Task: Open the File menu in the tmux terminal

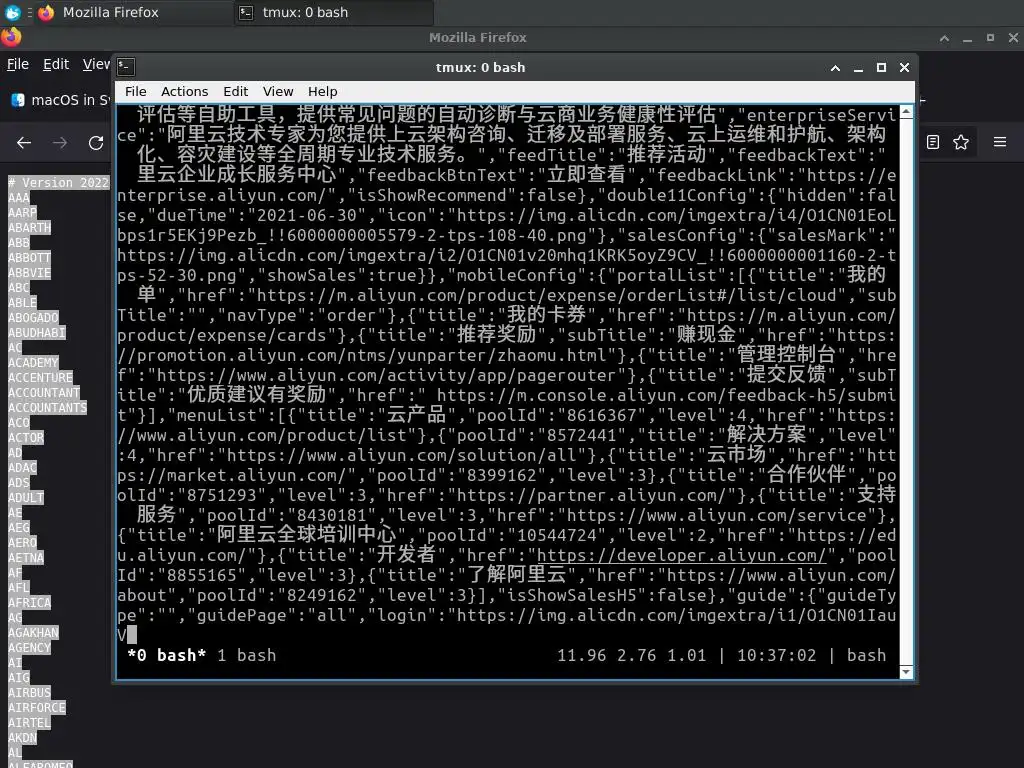Action: pyautogui.click(x=135, y=91)
